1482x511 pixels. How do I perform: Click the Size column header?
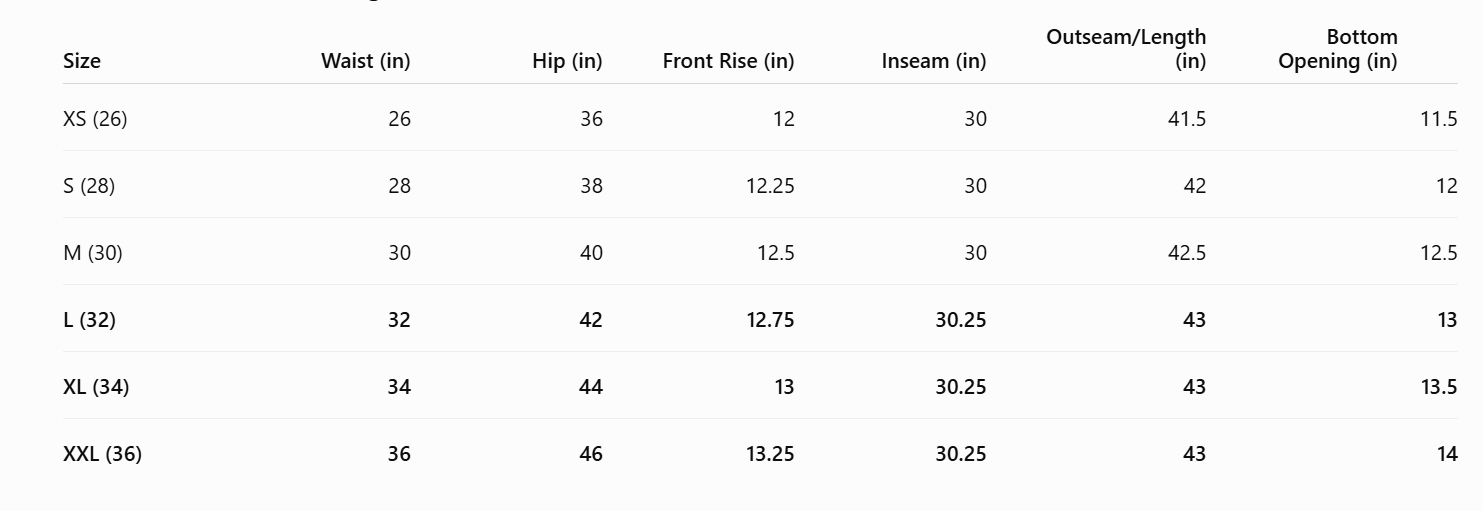pos(82,61)
